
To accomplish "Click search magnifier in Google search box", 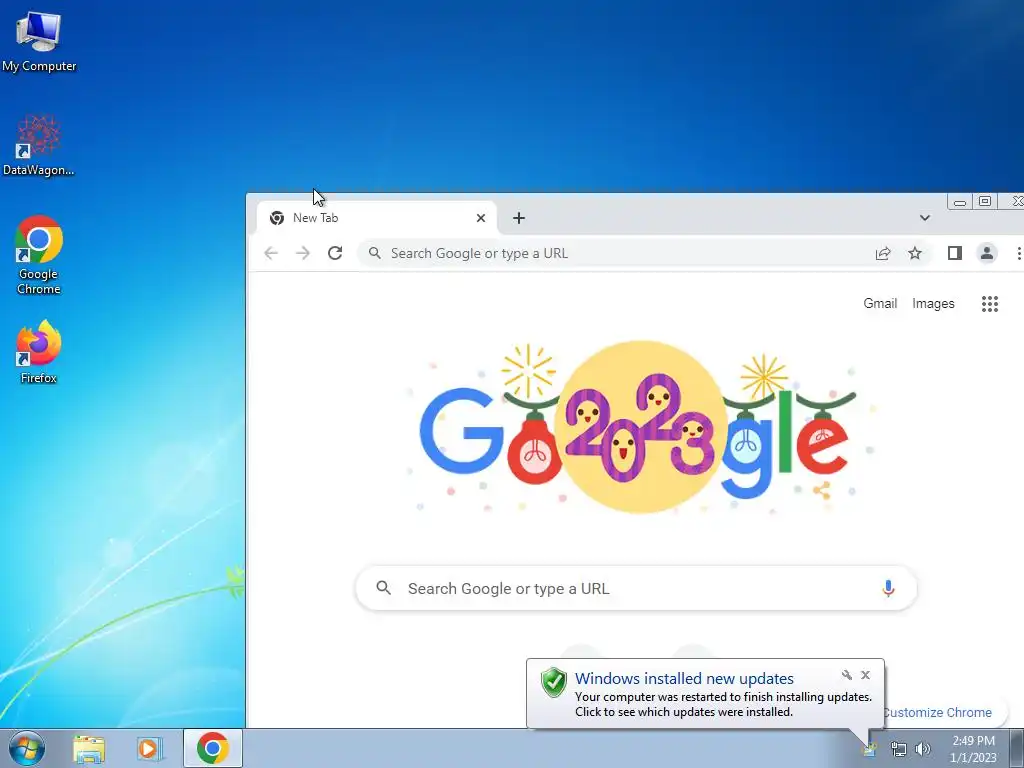I will (384, 588).
